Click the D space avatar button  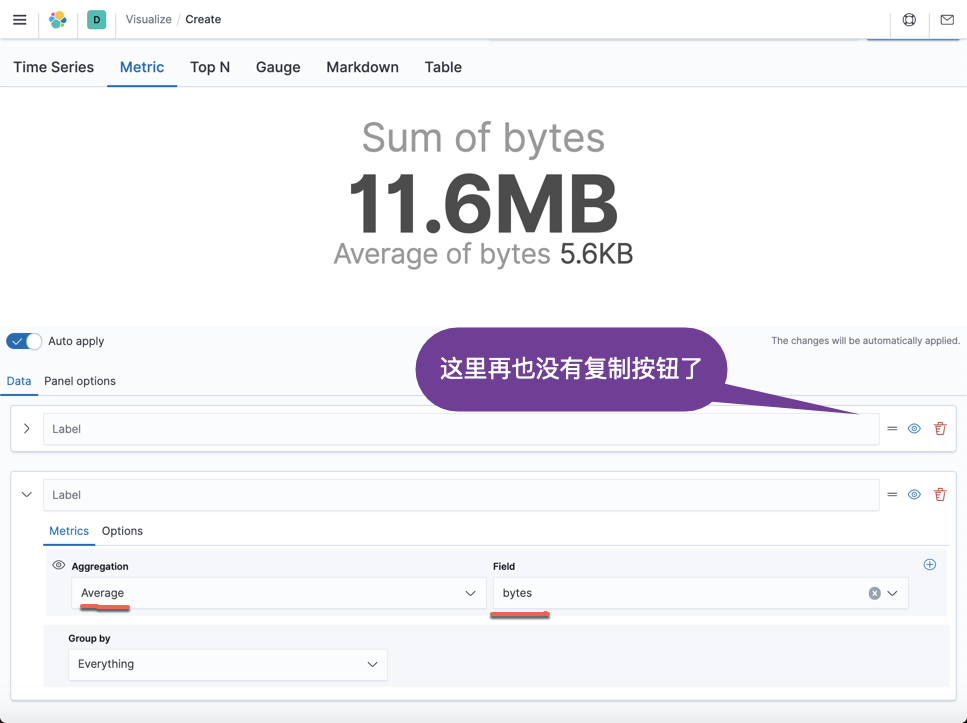(96, 19)
